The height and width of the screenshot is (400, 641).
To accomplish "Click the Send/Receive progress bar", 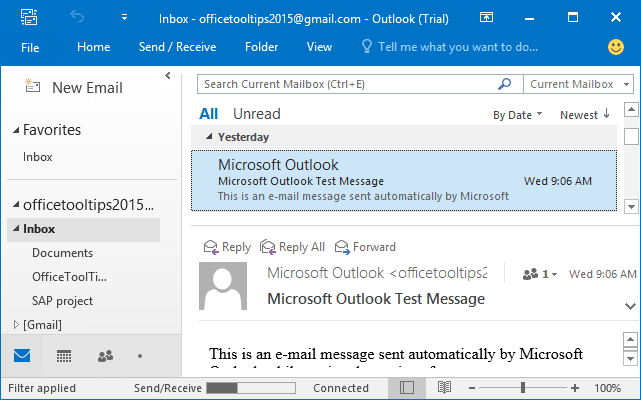I will pyautogui.click(x=251, y=388).
